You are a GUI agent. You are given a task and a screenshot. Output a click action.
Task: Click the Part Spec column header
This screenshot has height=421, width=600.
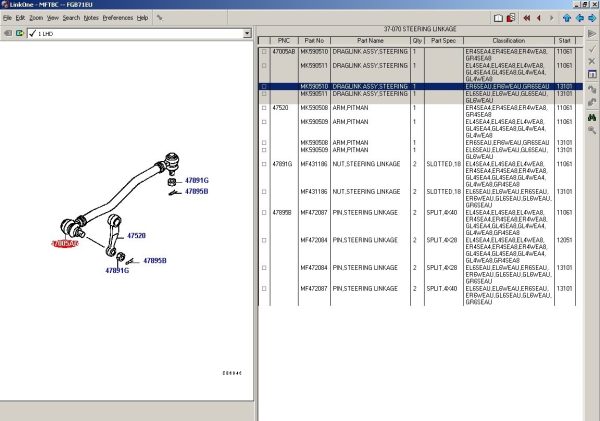(x=443, y=41)
